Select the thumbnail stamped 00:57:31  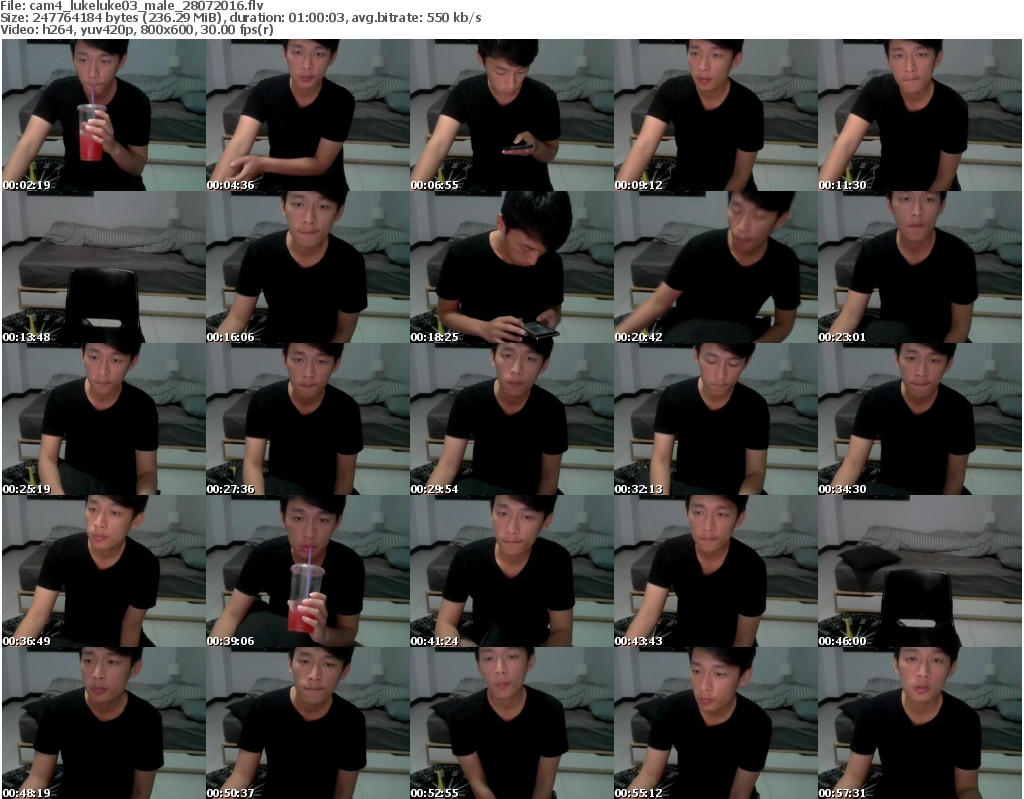tap(920, 723)
